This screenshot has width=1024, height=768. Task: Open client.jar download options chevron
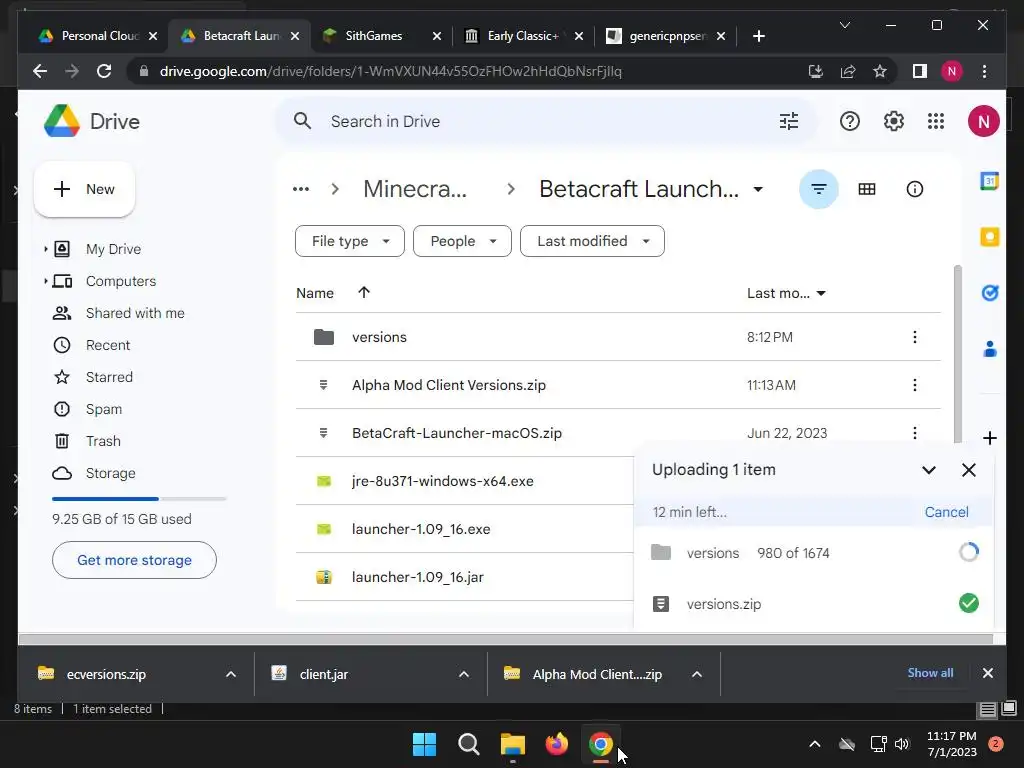pyautogui.click(x=464, y=674)
